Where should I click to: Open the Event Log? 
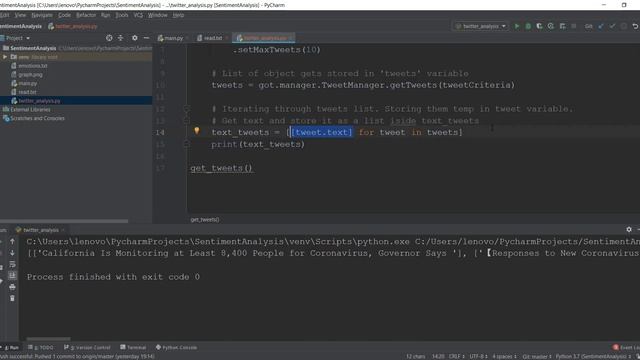click(627, 347)
